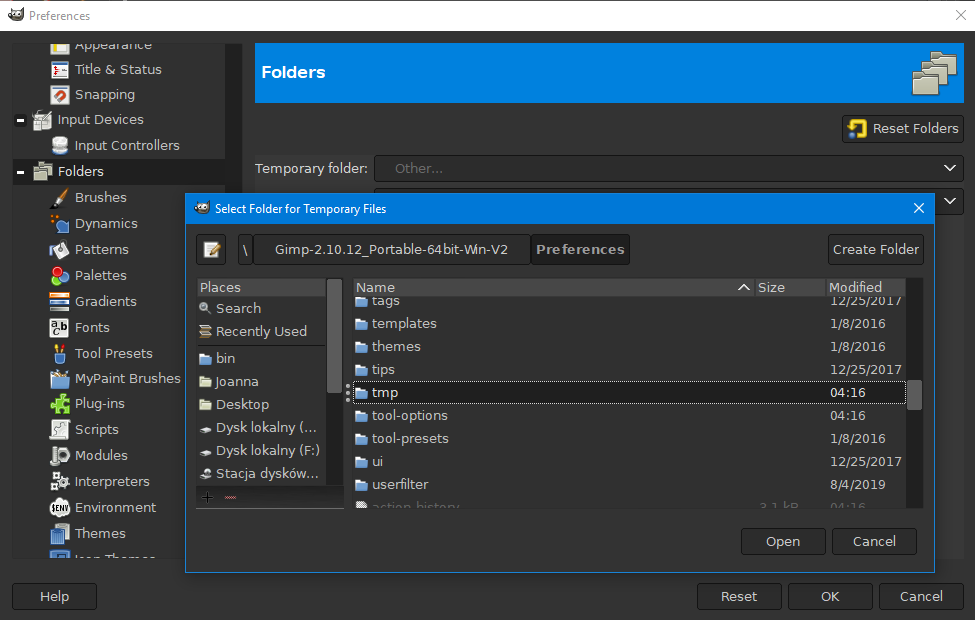
Task: Click the Preferences path segment
Action: click(580, 250)
